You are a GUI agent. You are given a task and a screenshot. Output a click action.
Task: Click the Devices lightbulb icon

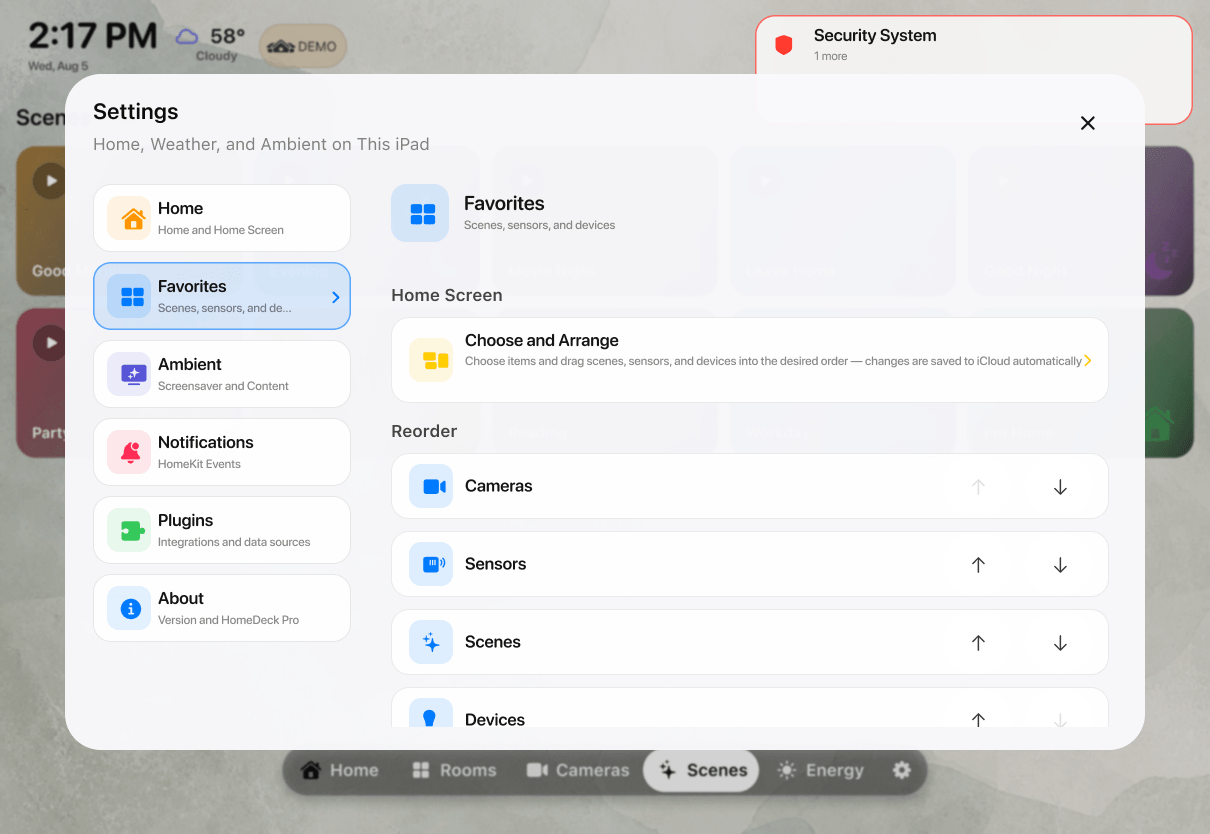tap(431, 712)
